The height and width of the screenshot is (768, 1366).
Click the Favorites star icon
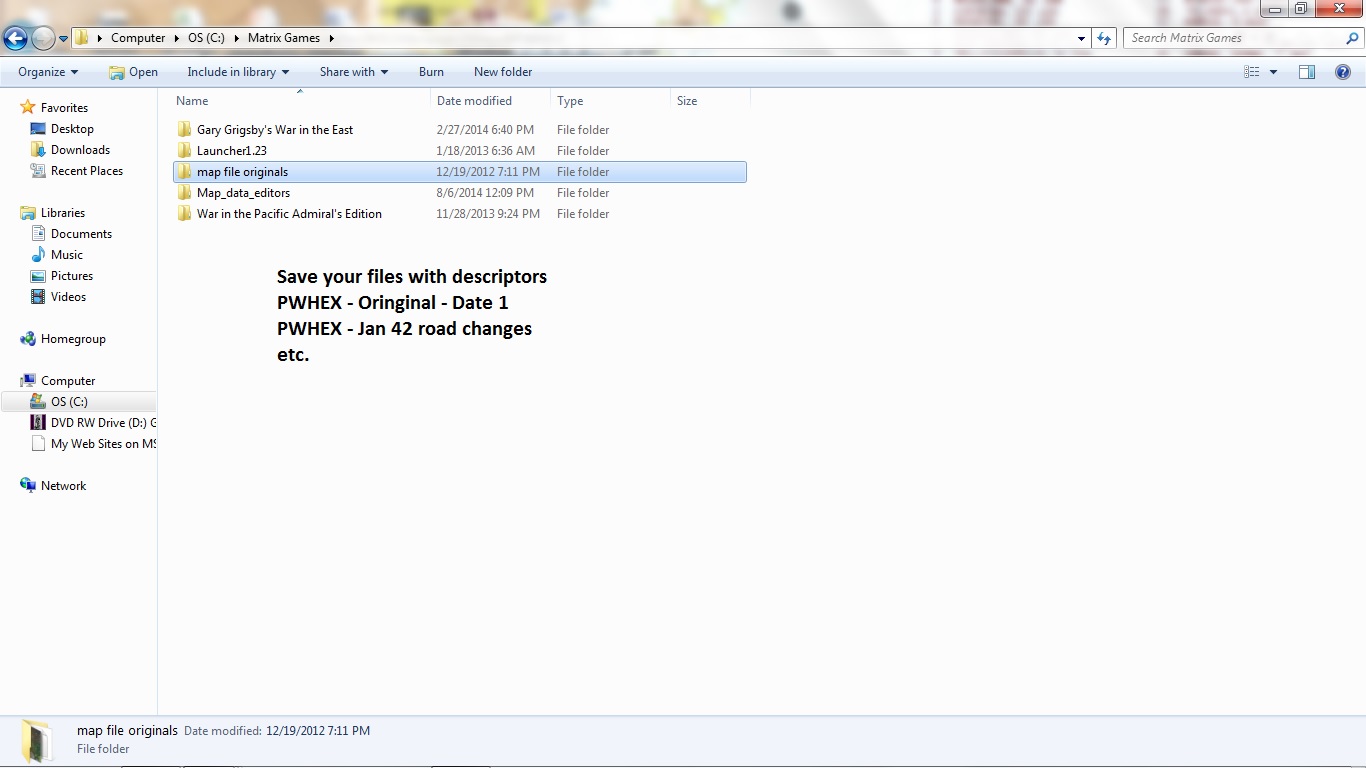[28, 108]
